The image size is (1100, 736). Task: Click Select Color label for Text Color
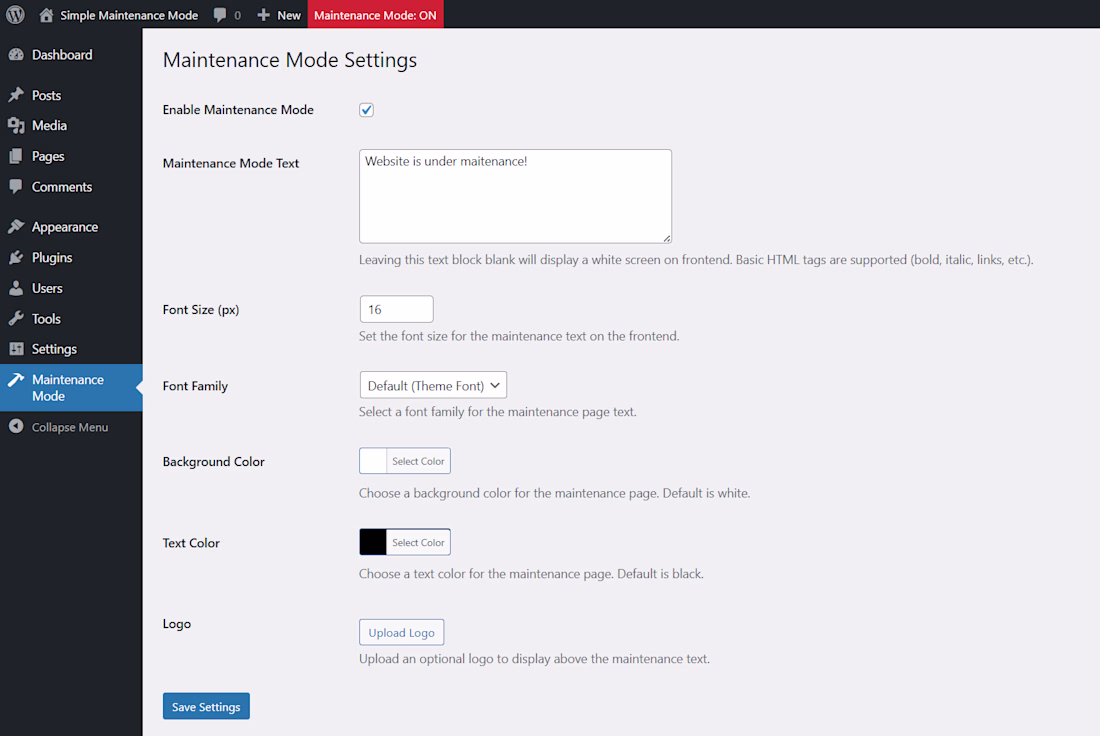[x=418, y=542]
